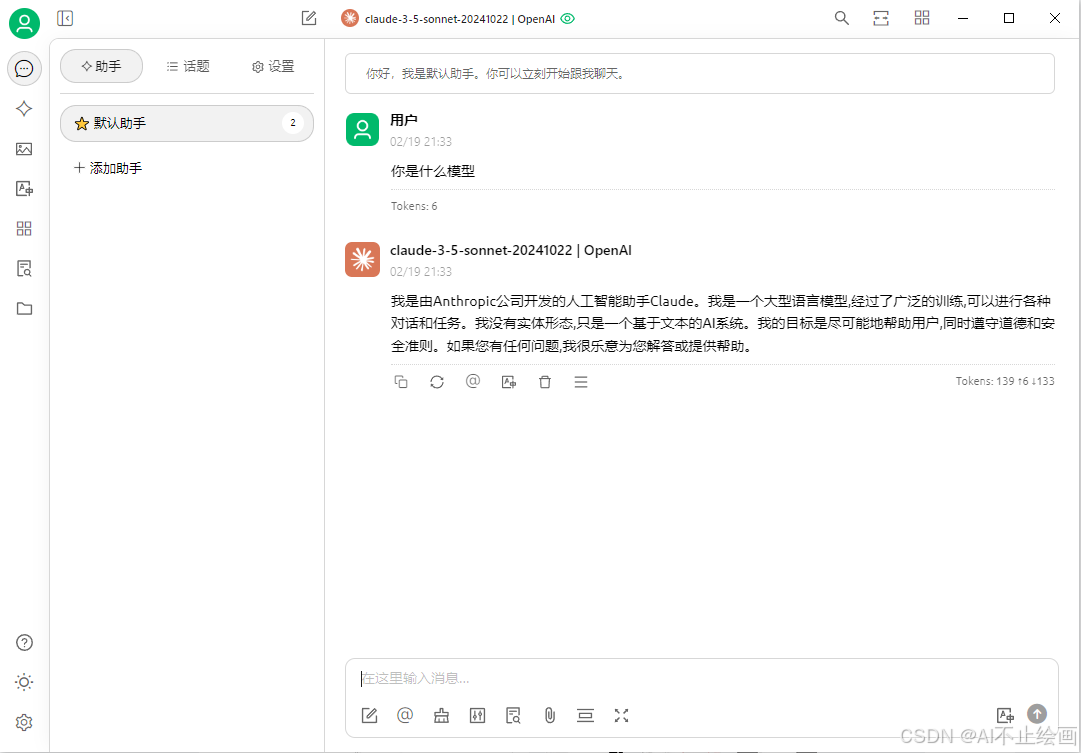Create a new topic with edit icon in header
The height and width of the screenshot is (753, 1081).
pos(309,19)
